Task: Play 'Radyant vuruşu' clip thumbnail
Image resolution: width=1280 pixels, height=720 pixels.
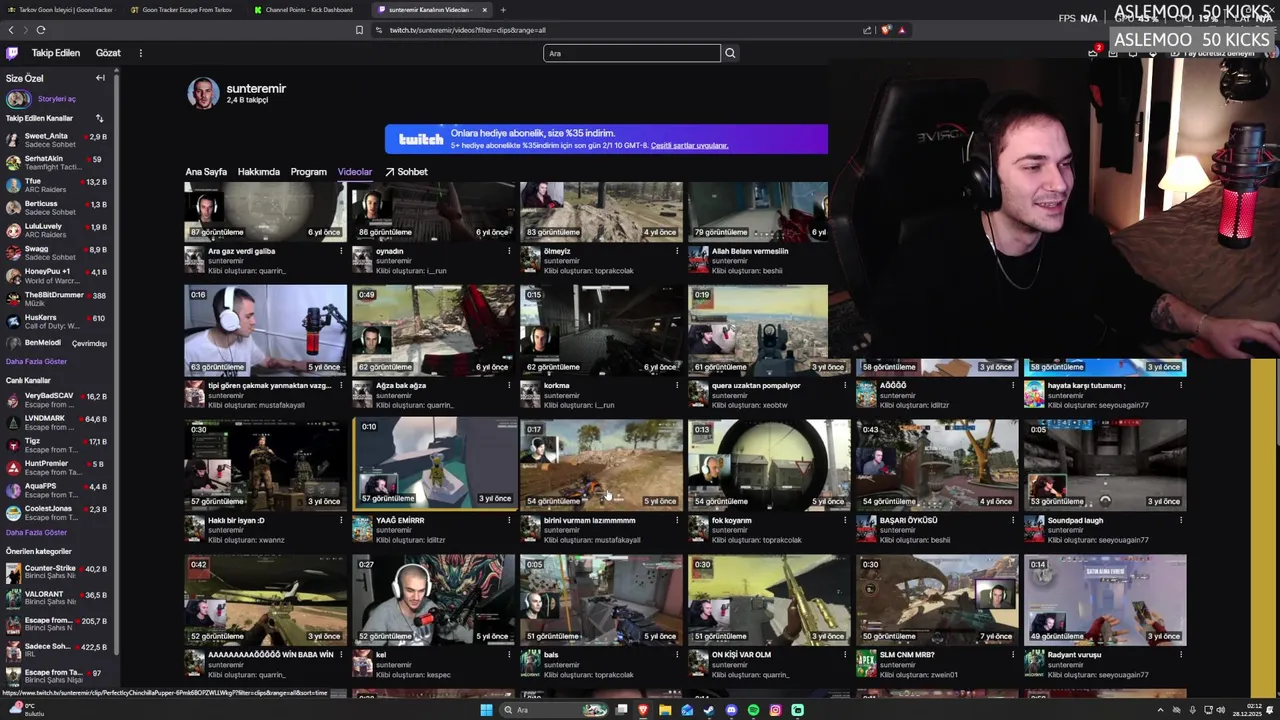Action: click(1106, 600)
